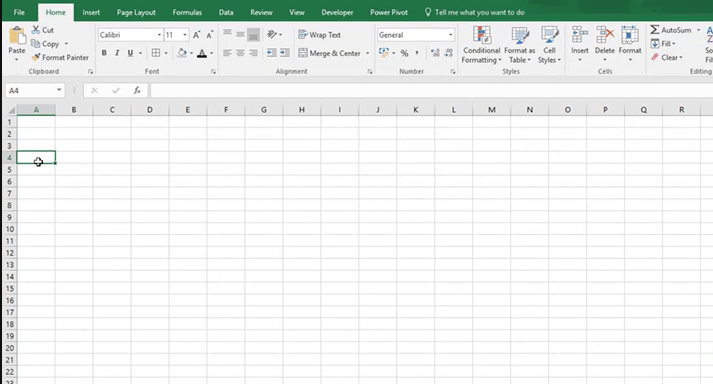Image resolution: width=713 pixels, height=384 pixels.
Task: Open the Format cells menu
Action: 630,44
